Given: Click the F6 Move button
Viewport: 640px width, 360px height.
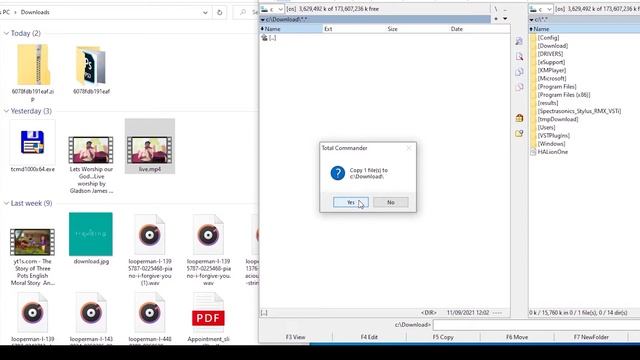Looking at the screenshot, I should [517, 337].
